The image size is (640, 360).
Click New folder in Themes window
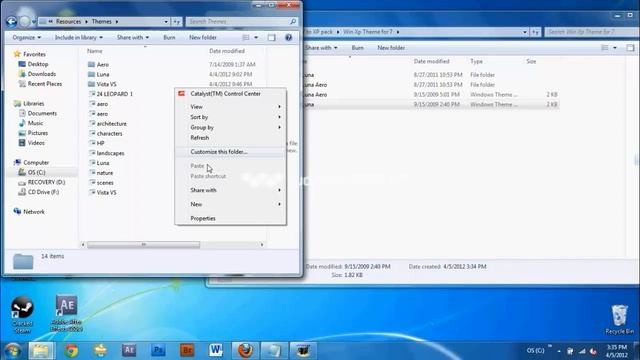tap(203, 38)
